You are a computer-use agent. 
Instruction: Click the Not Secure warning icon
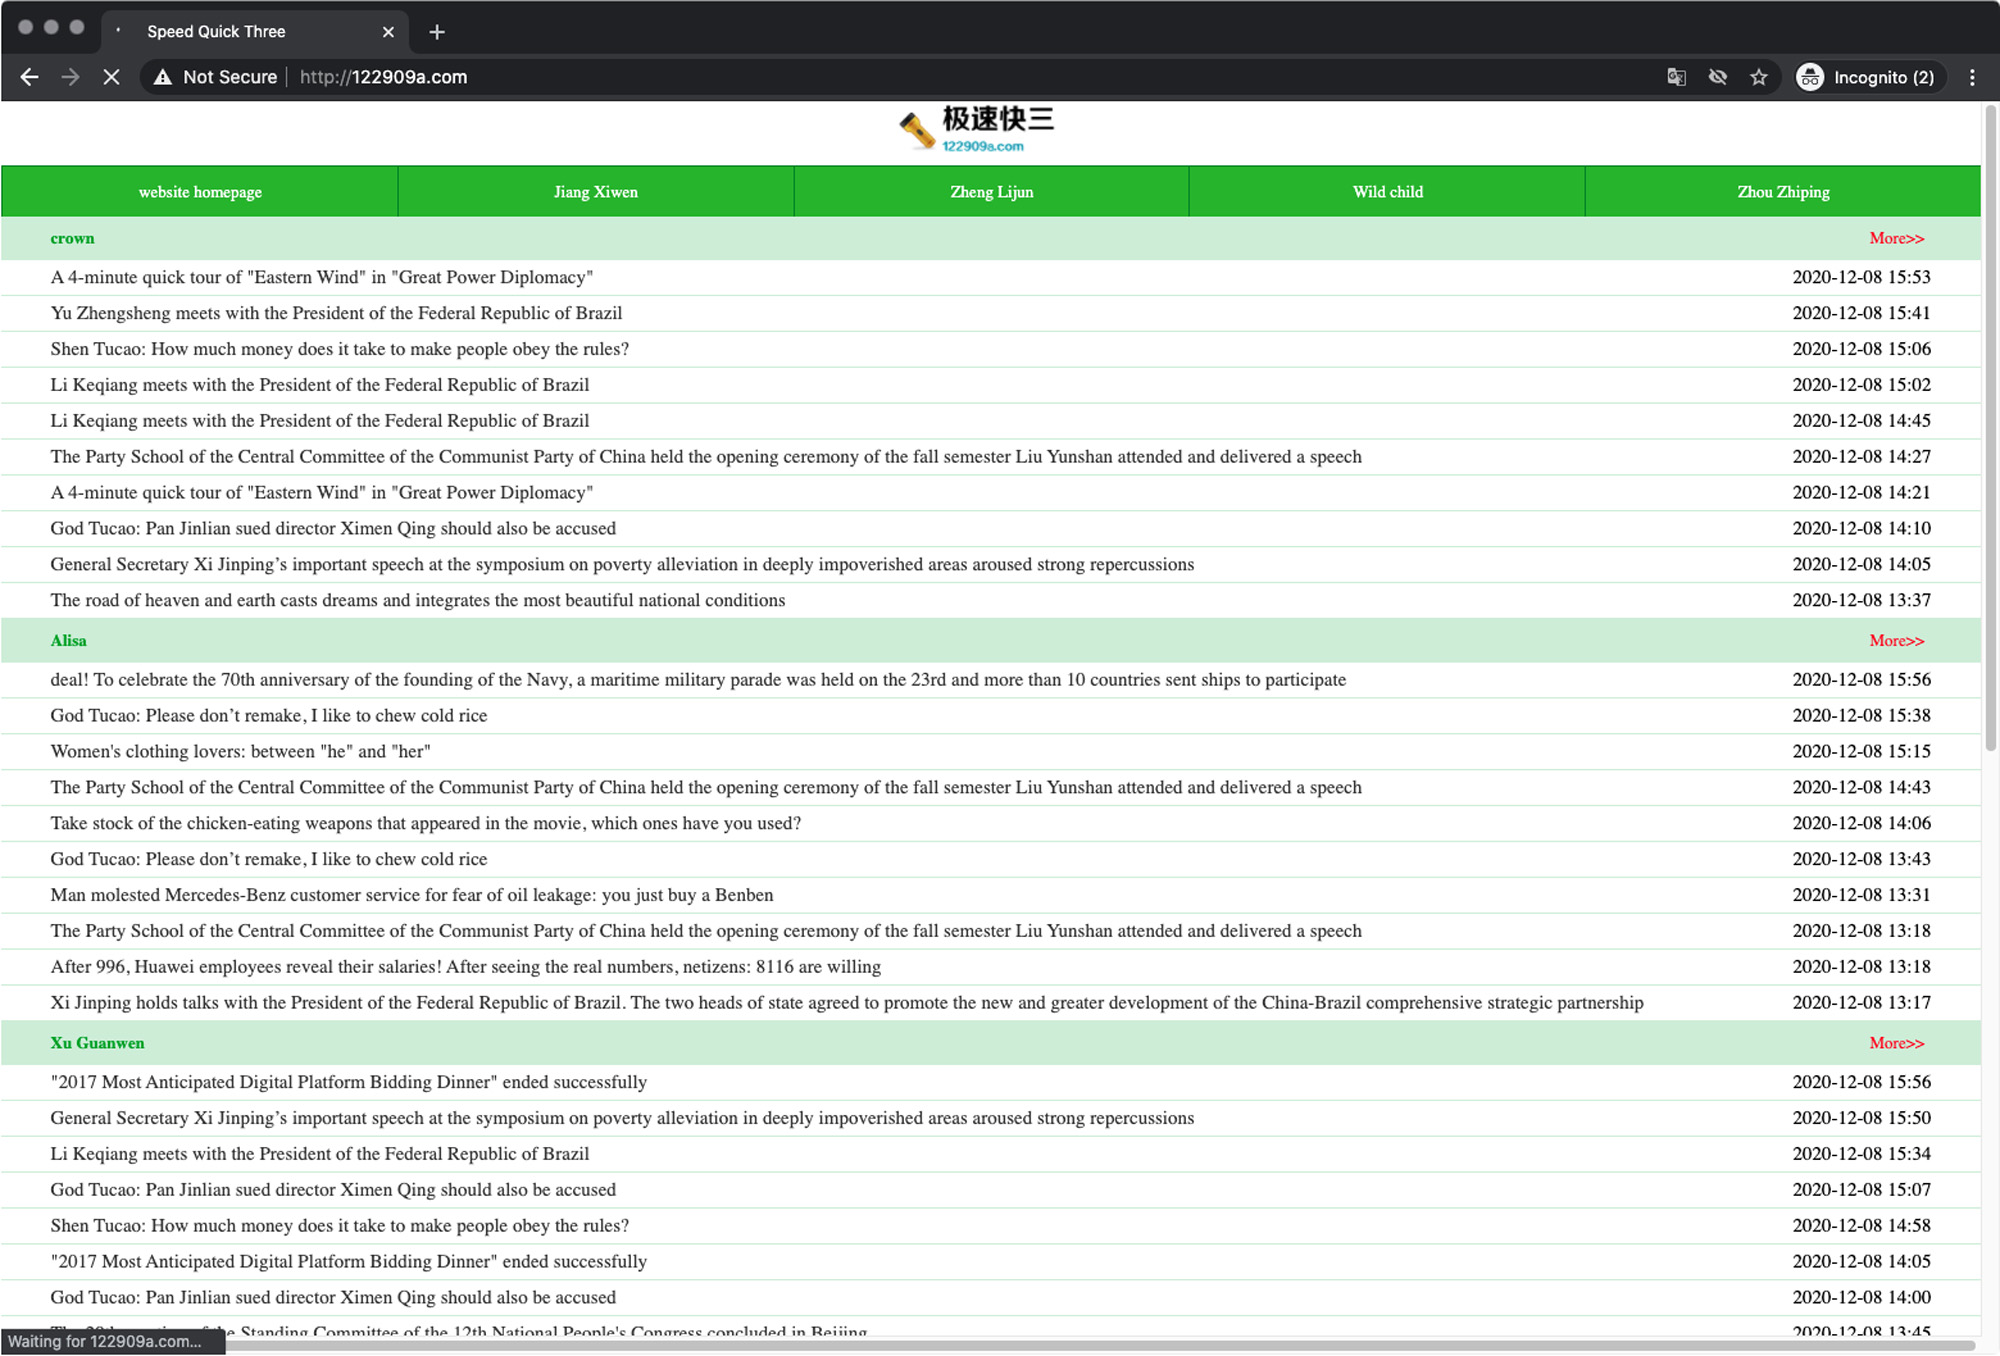click(x=163, y=77)
